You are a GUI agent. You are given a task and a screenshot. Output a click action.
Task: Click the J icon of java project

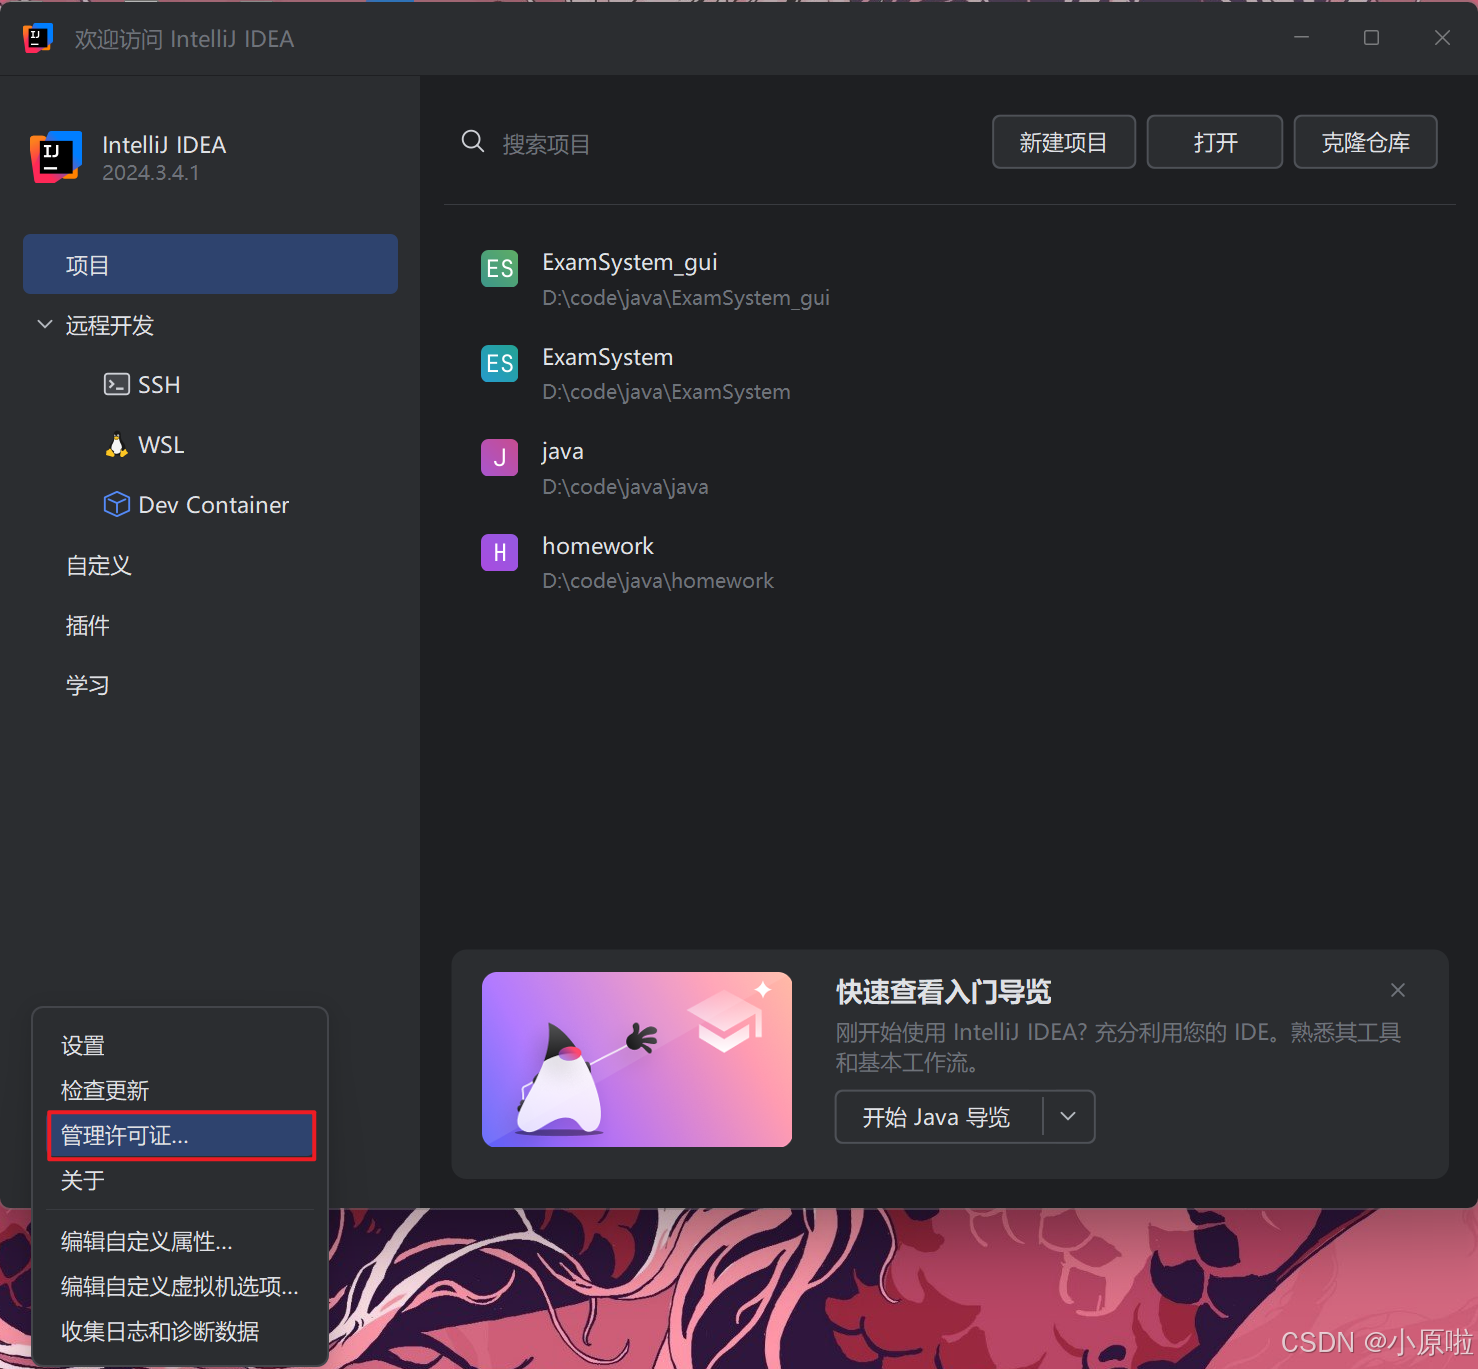coord(499,457)
